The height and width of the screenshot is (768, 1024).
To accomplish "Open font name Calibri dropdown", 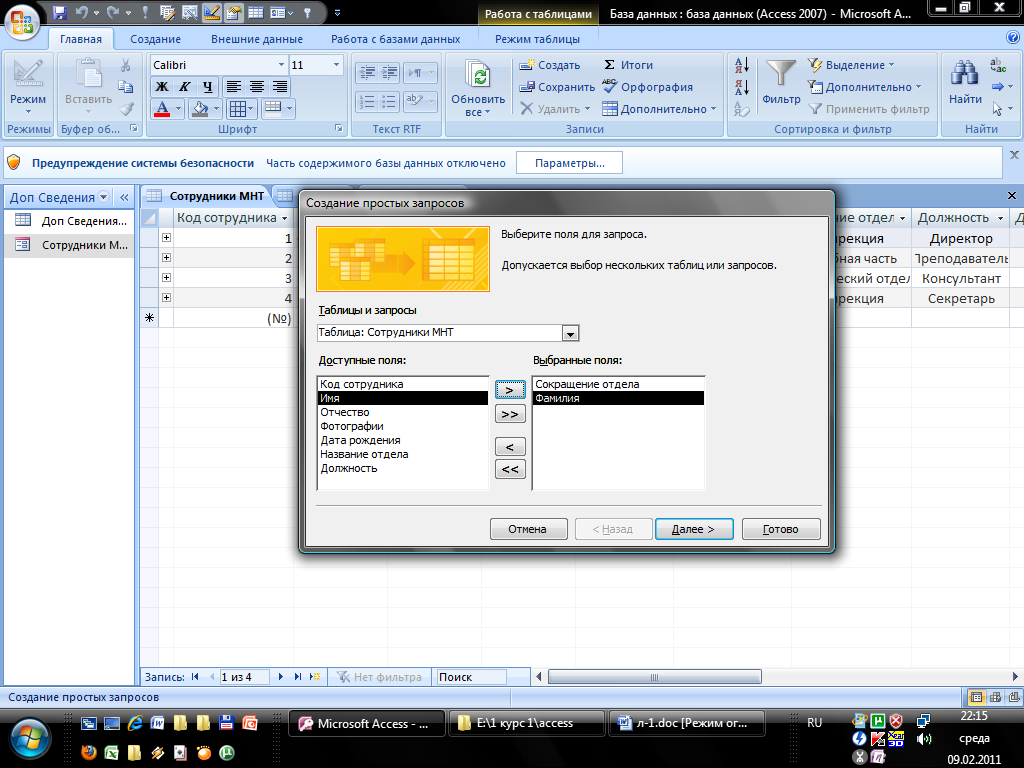I will pyautogui.click(x=281, y=65).
